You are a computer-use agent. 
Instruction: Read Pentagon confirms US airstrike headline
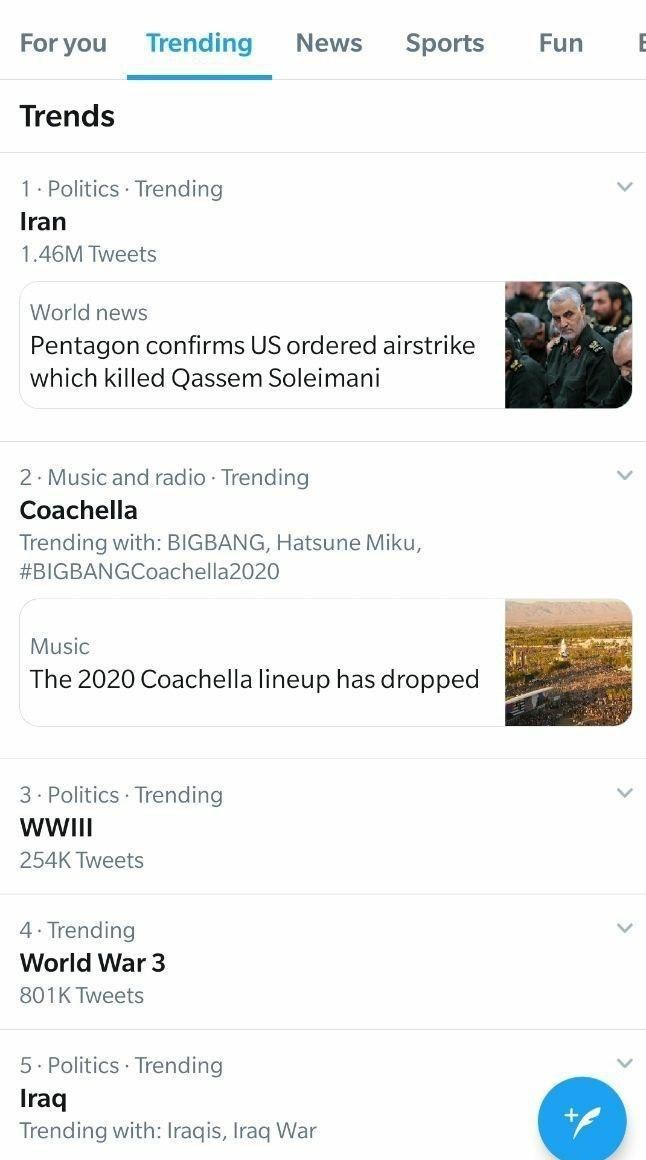click(253, 361)
